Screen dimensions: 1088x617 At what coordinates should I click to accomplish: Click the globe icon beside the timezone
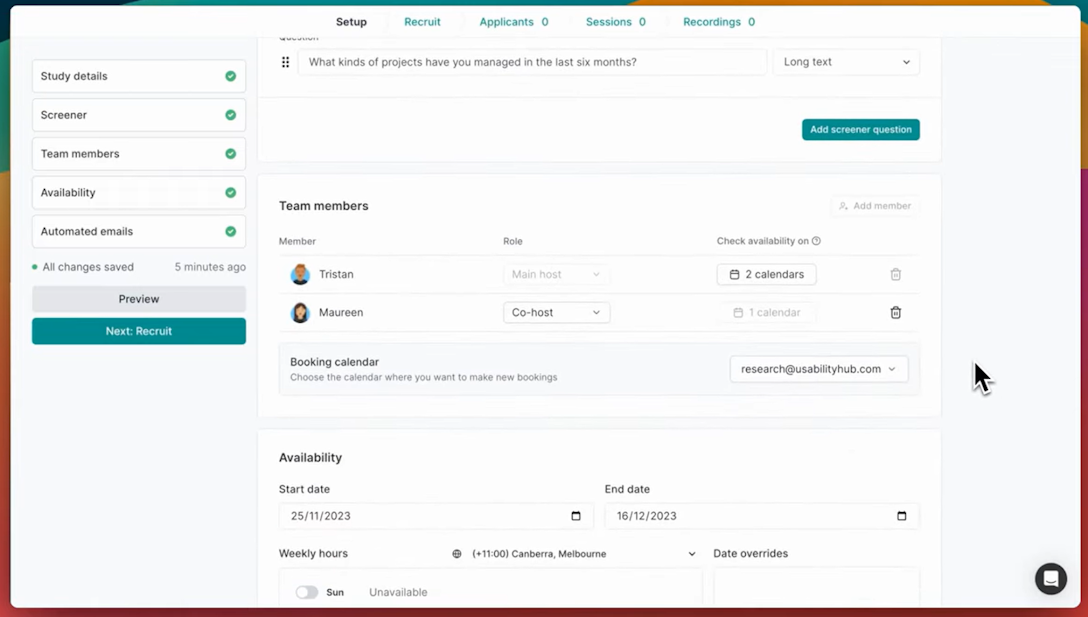[457, 553]
